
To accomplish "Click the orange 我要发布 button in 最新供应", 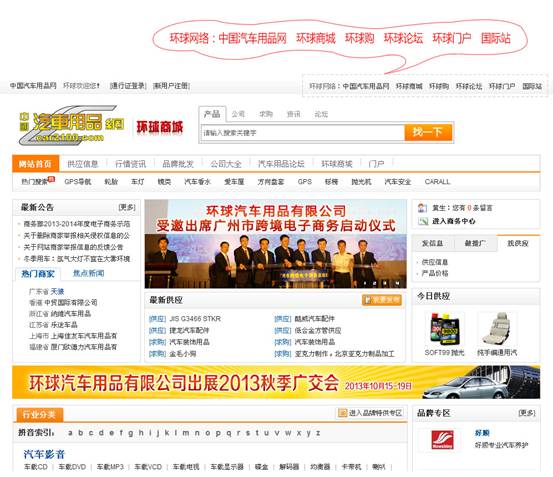I will (382, 300).
